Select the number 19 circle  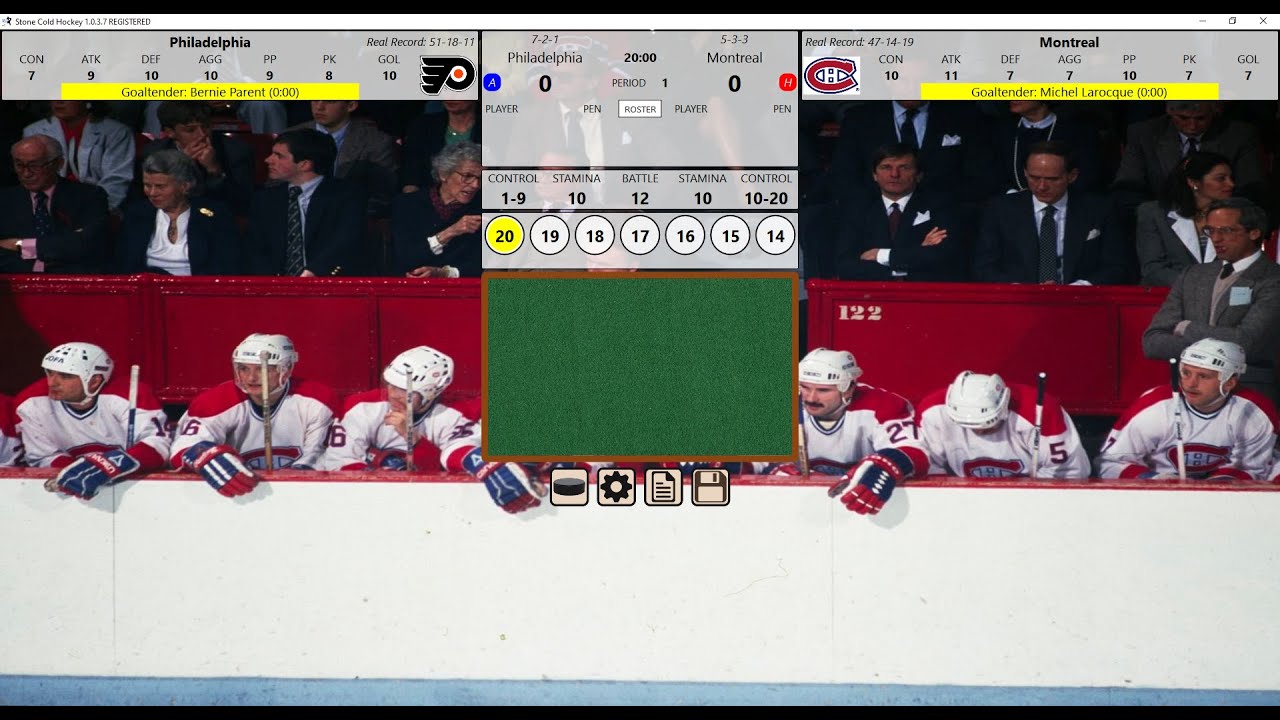click(x=550, y=236)
